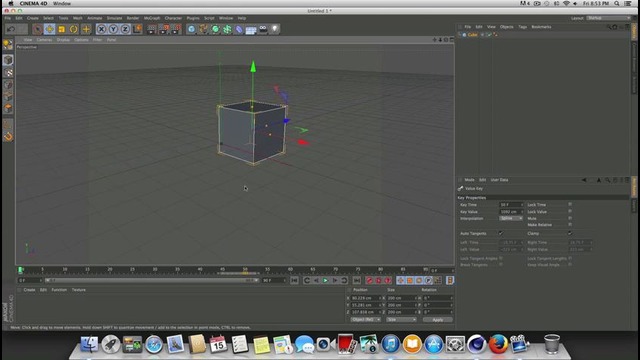Click the Play Forwards button
Image resolution: width=640 pixels, height=360 pixels.
325,280
